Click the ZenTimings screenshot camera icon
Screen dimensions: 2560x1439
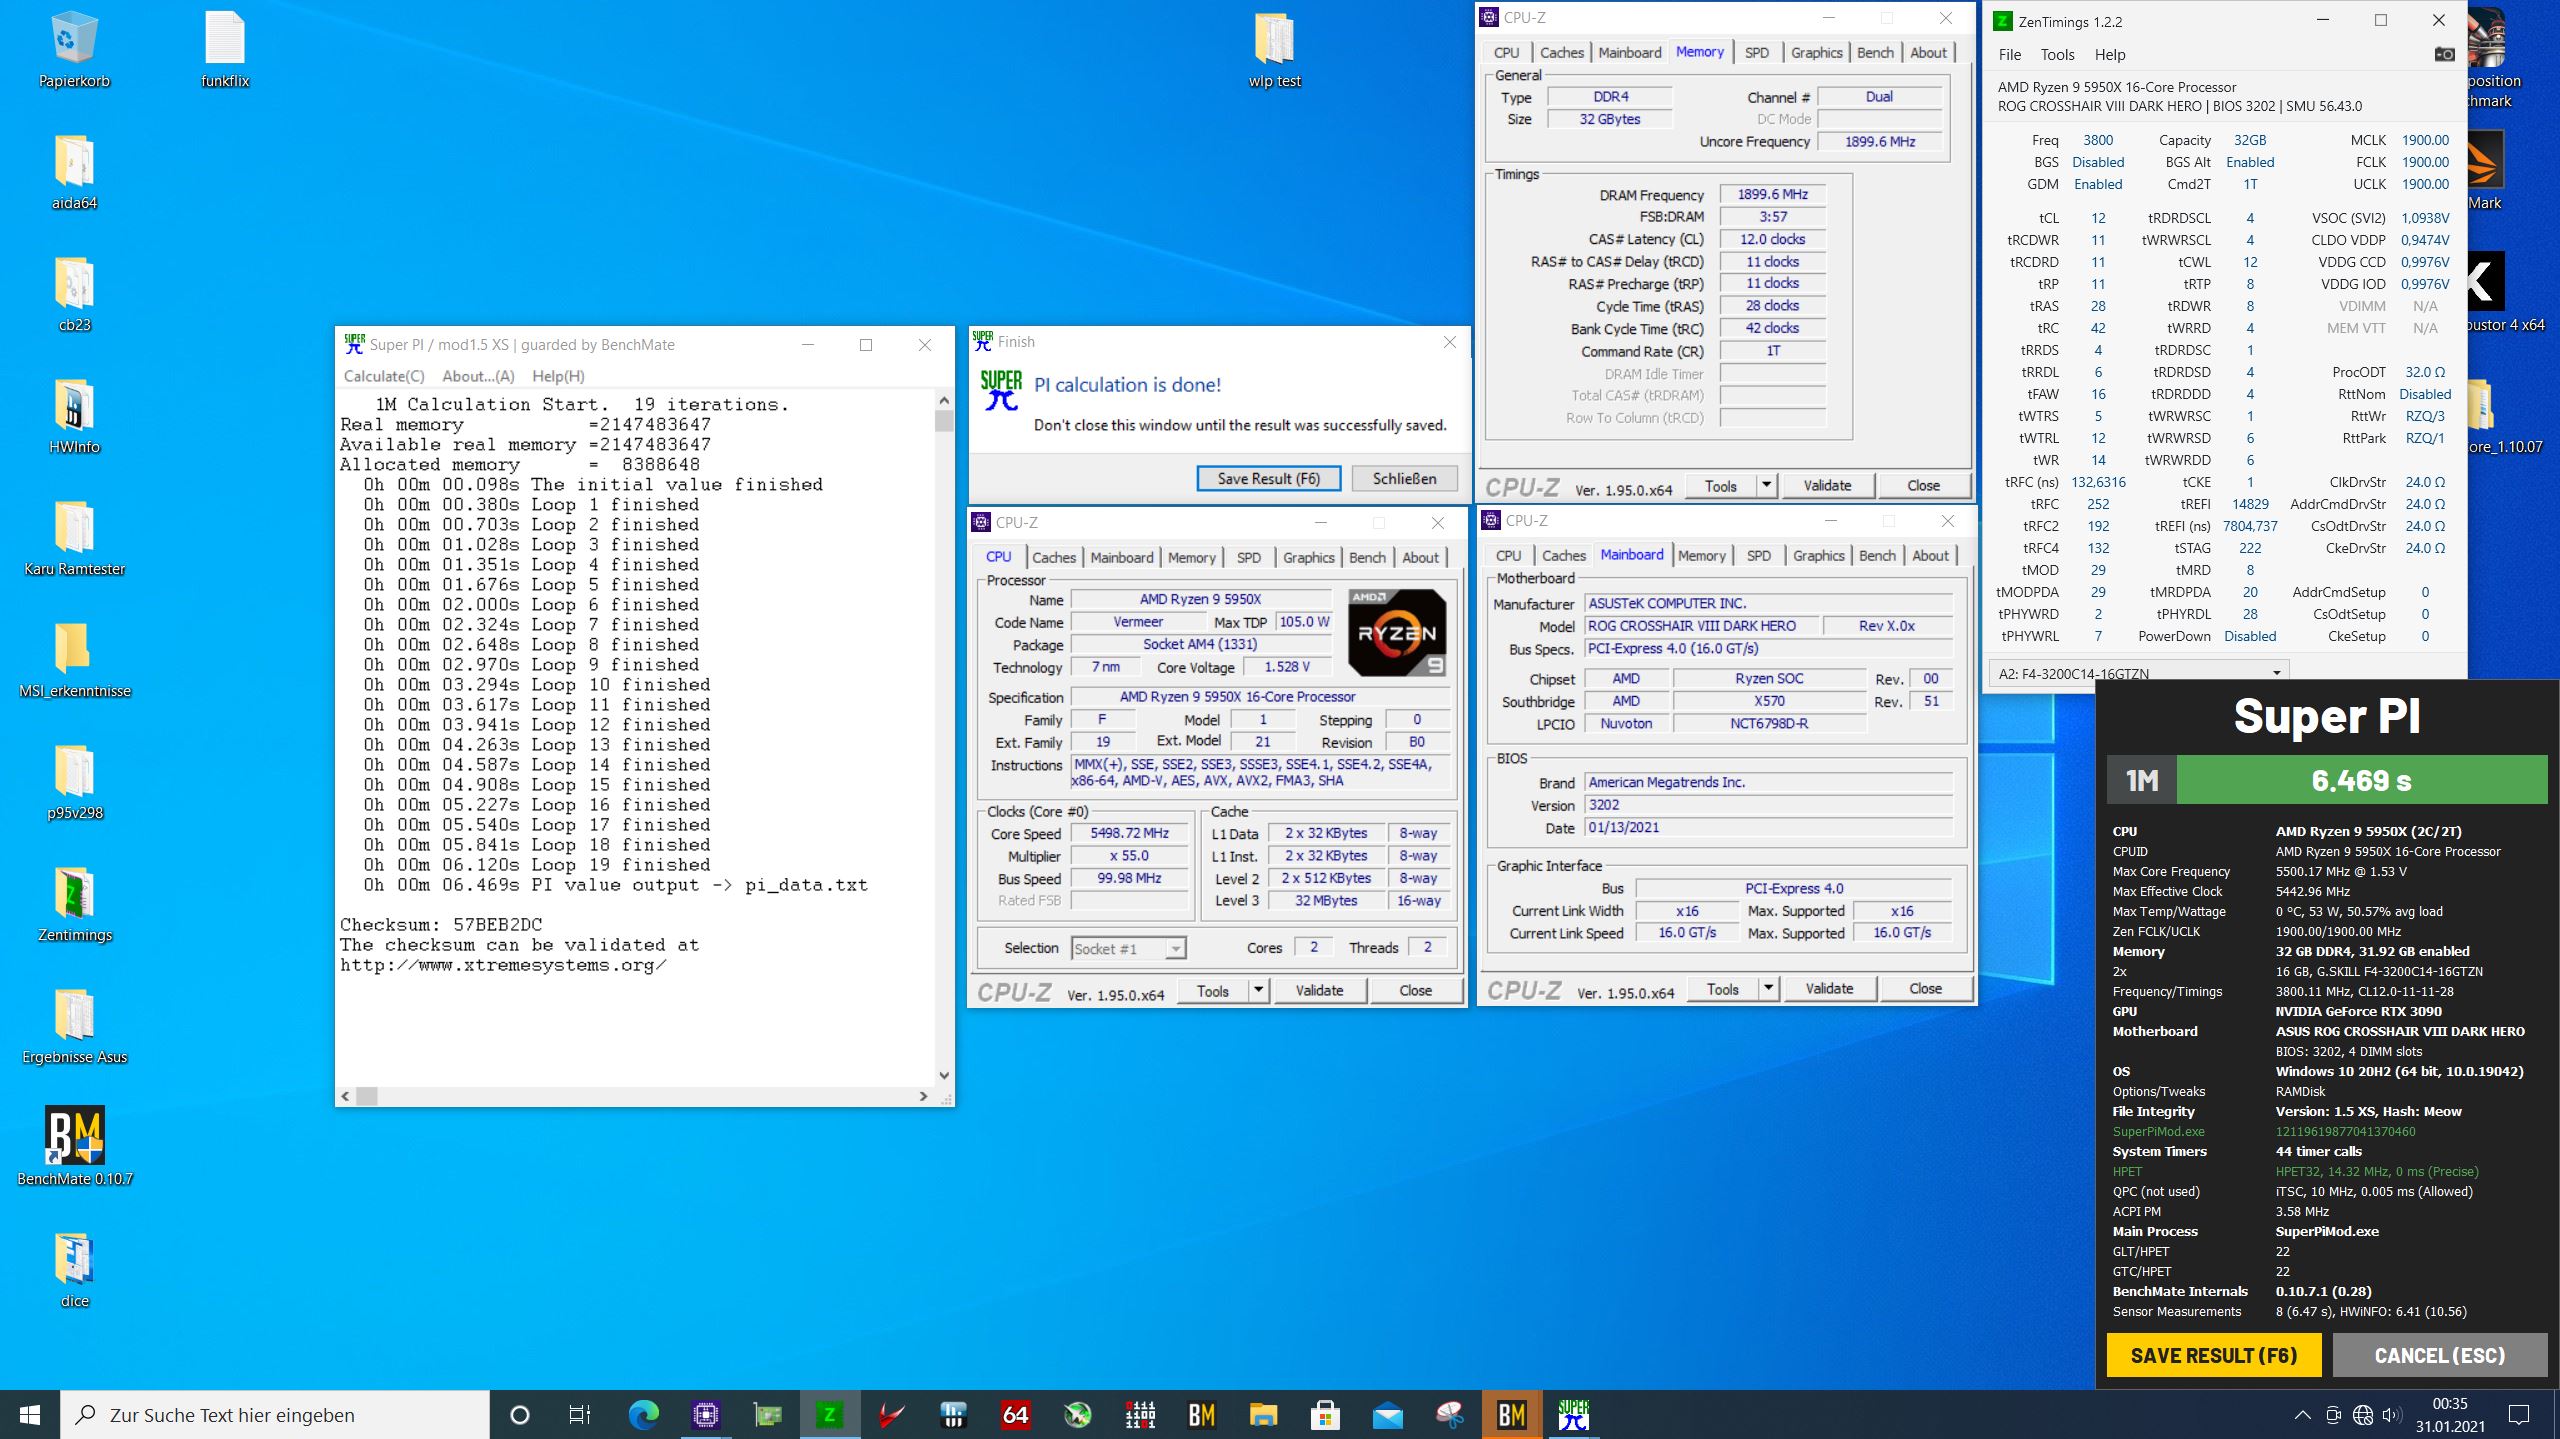click(2444, 54)
